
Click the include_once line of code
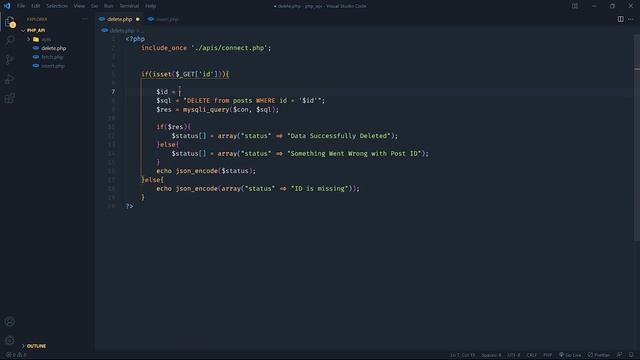pos(206,48)
